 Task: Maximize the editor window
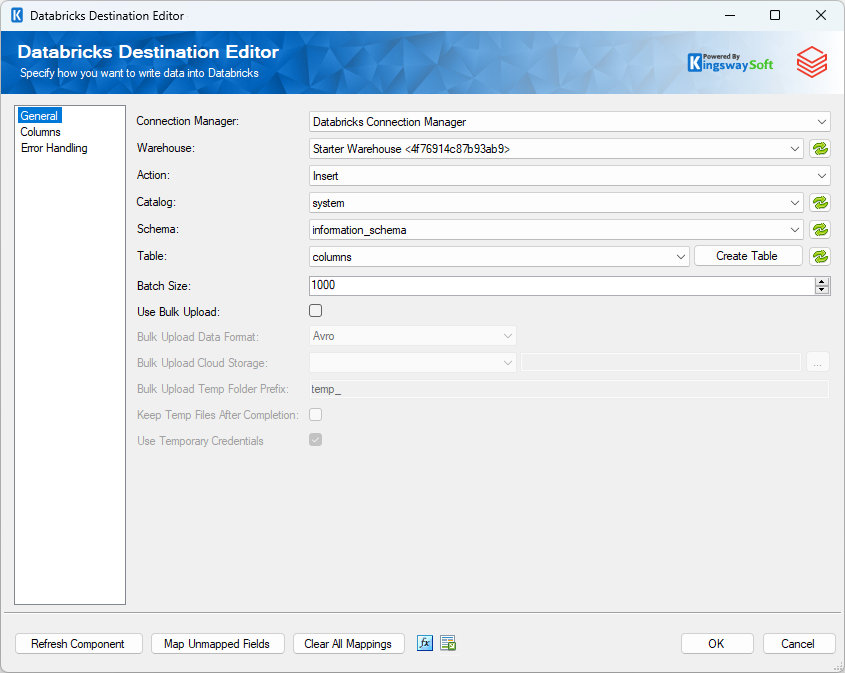(774, 15)
